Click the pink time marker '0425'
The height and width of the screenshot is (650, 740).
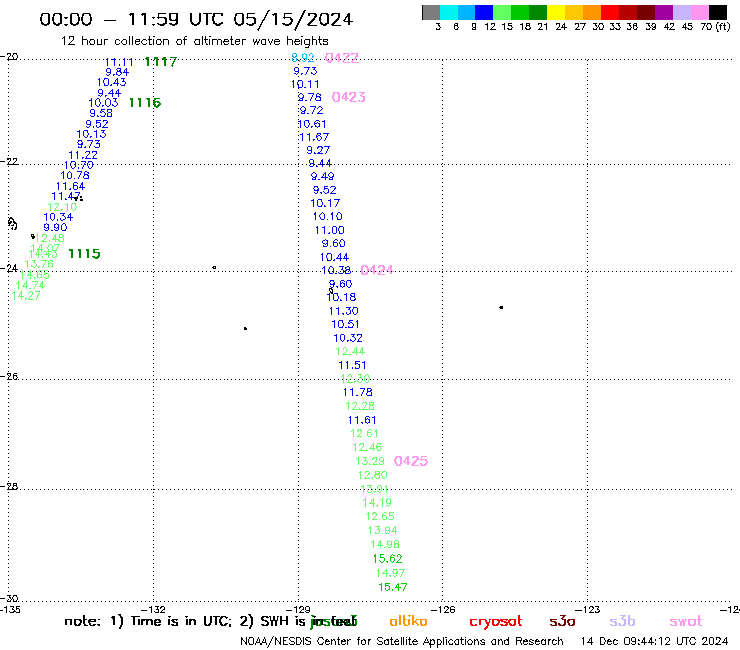coord(411,461)
